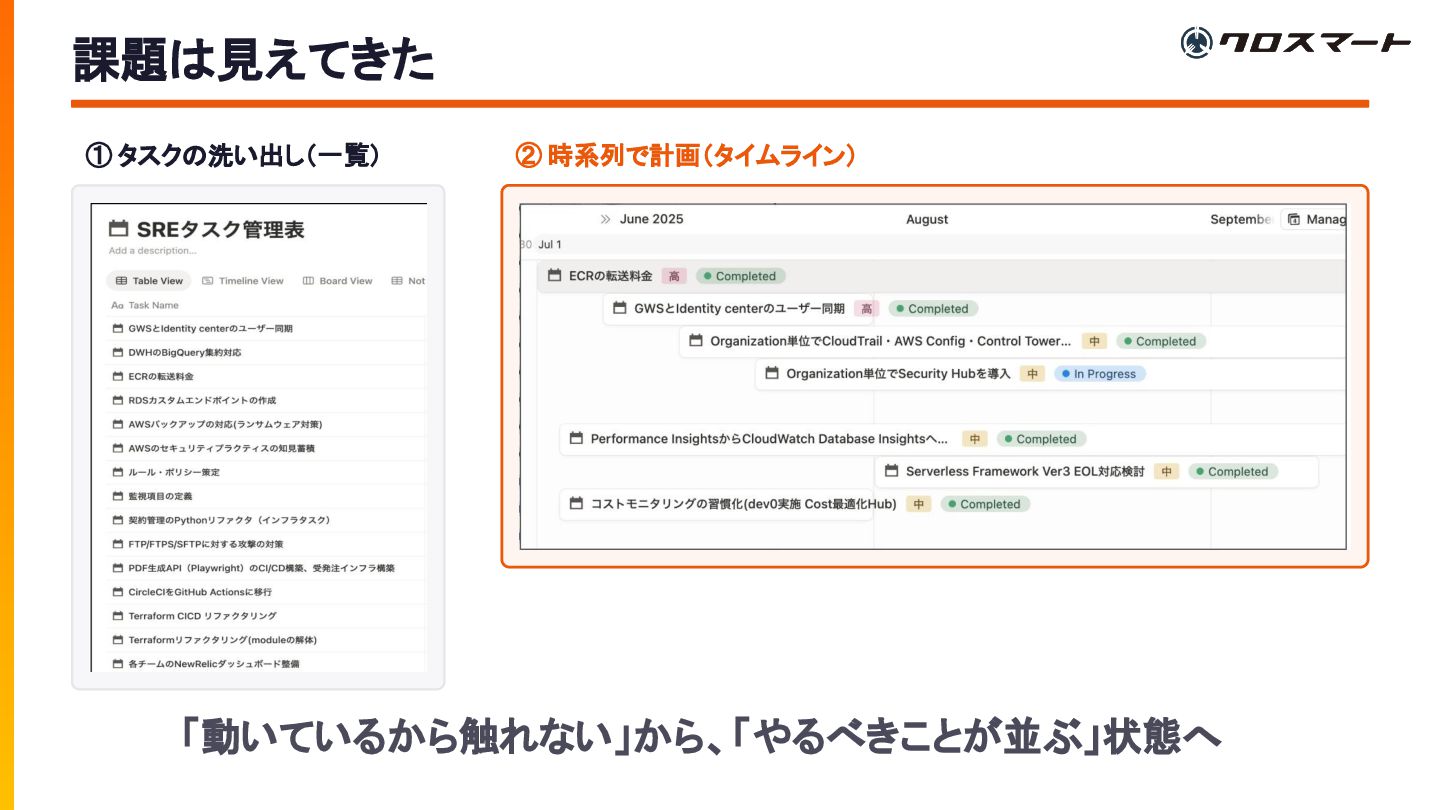Screen dimensions: 1440x810
Task: Click the icon on the Organization単位でCloudTrail timeline bar
Action: [x=696, y=341]
